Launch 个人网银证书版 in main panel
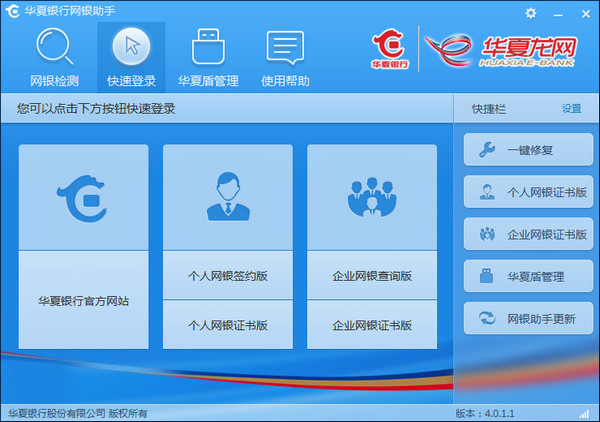Image resolution: width=600 pixels, height=422 pixels. point(228,325)
